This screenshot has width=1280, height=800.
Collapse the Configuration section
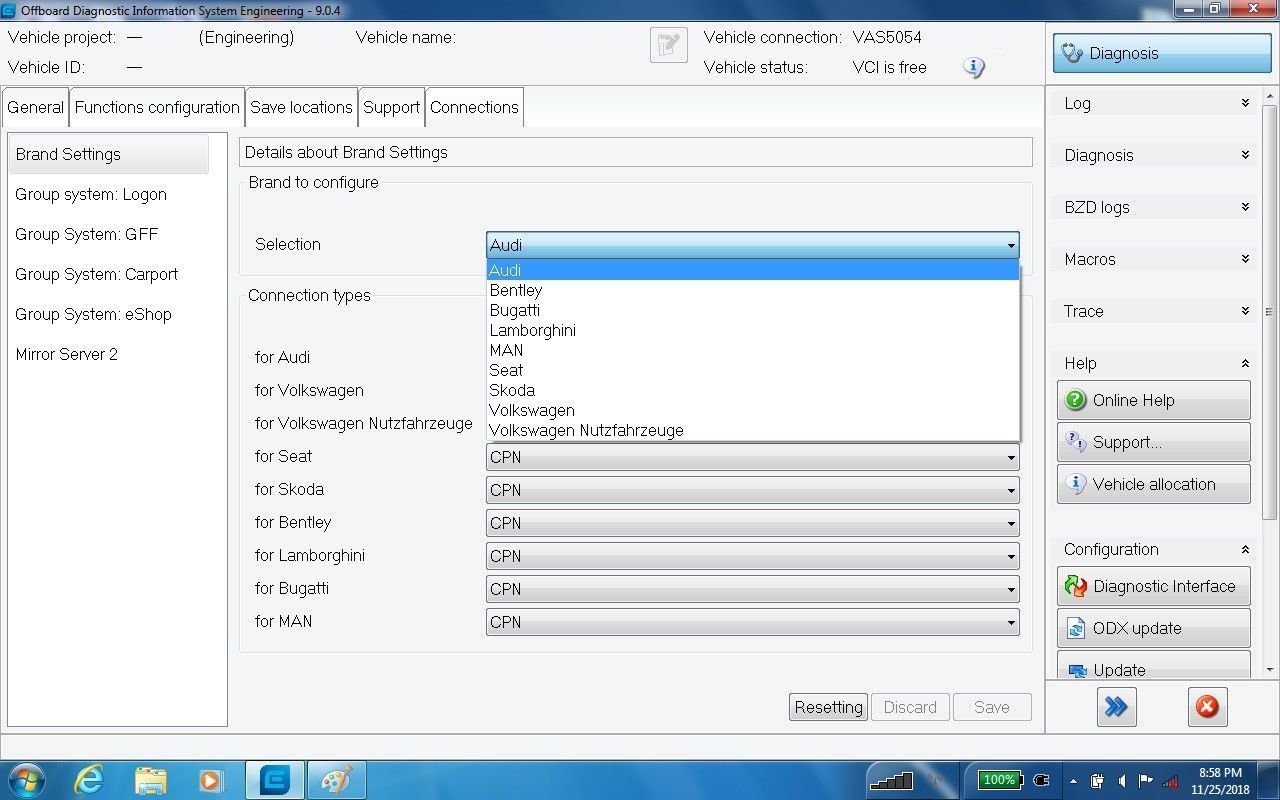[1245, 549]
